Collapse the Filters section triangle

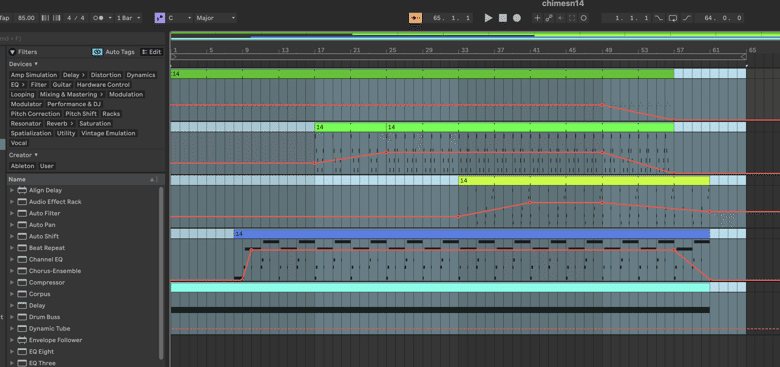[12, 52]
